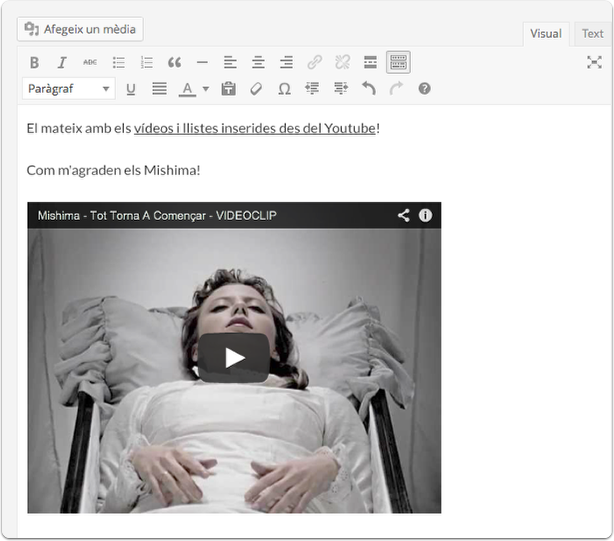Apply blockquote formatting
The image size is (614, 541).
coord(174,62)
